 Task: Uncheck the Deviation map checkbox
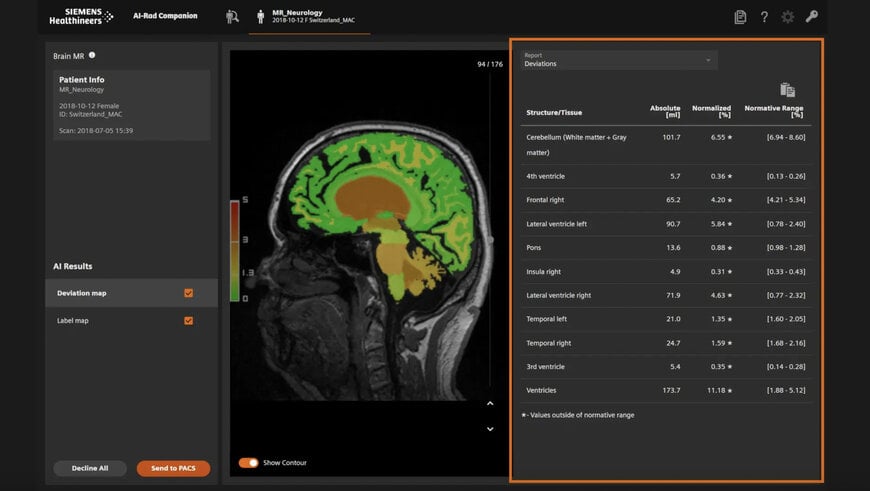[188, 293]
